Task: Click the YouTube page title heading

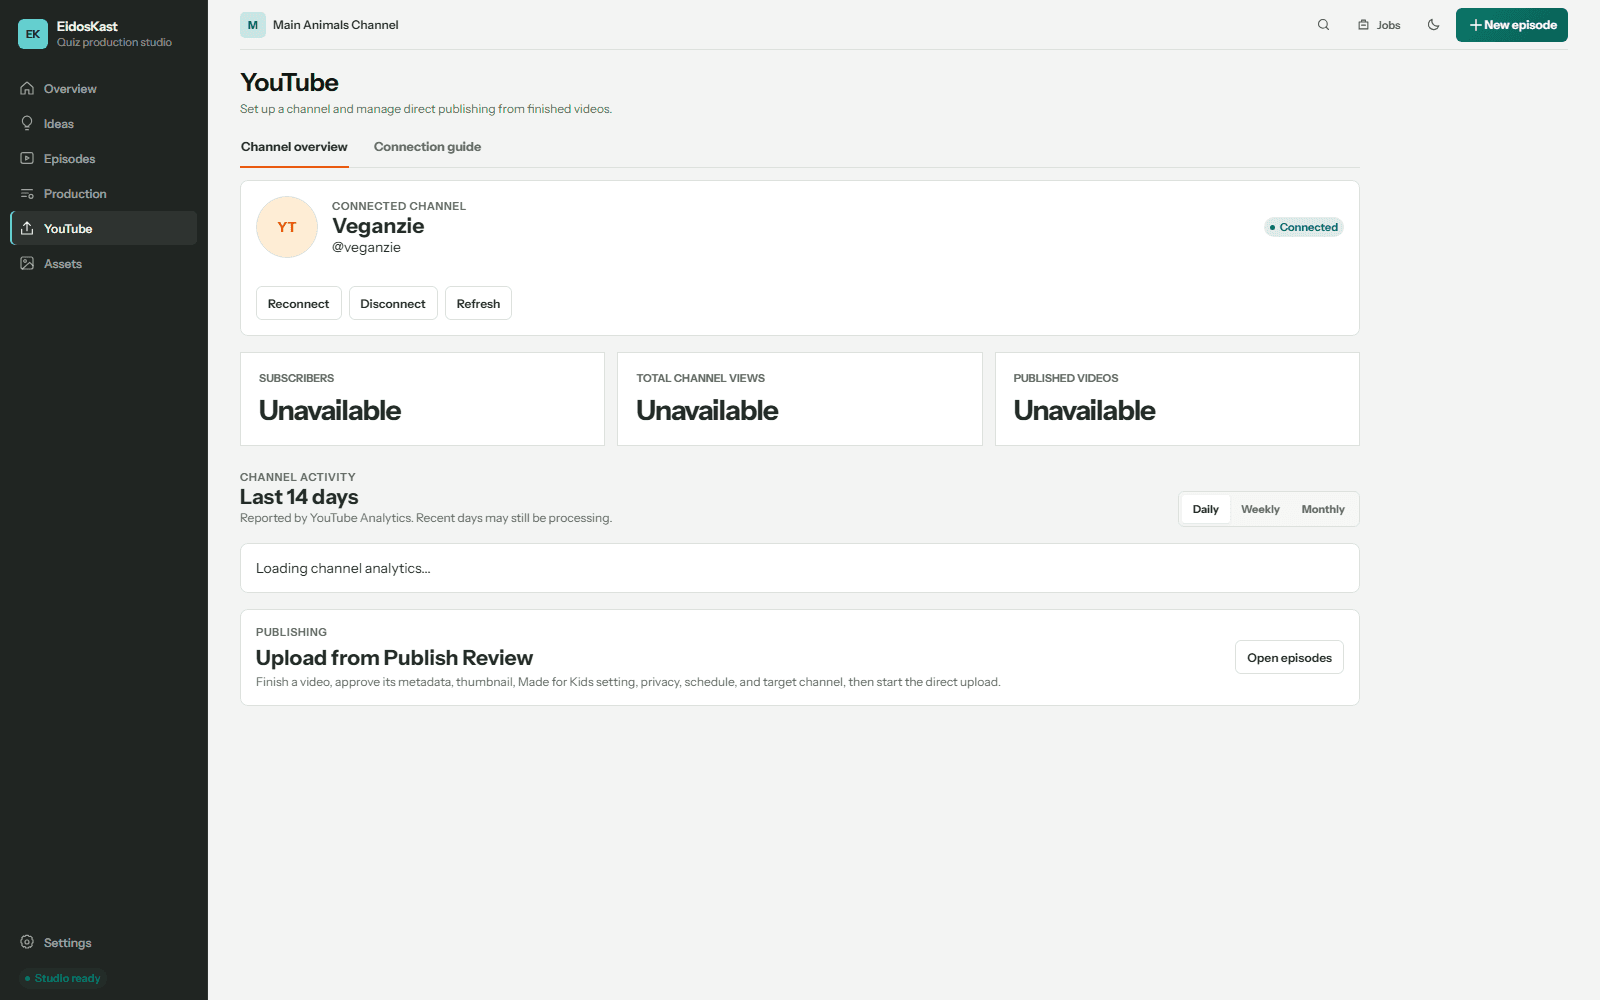Action: click(x=289, y=82)
